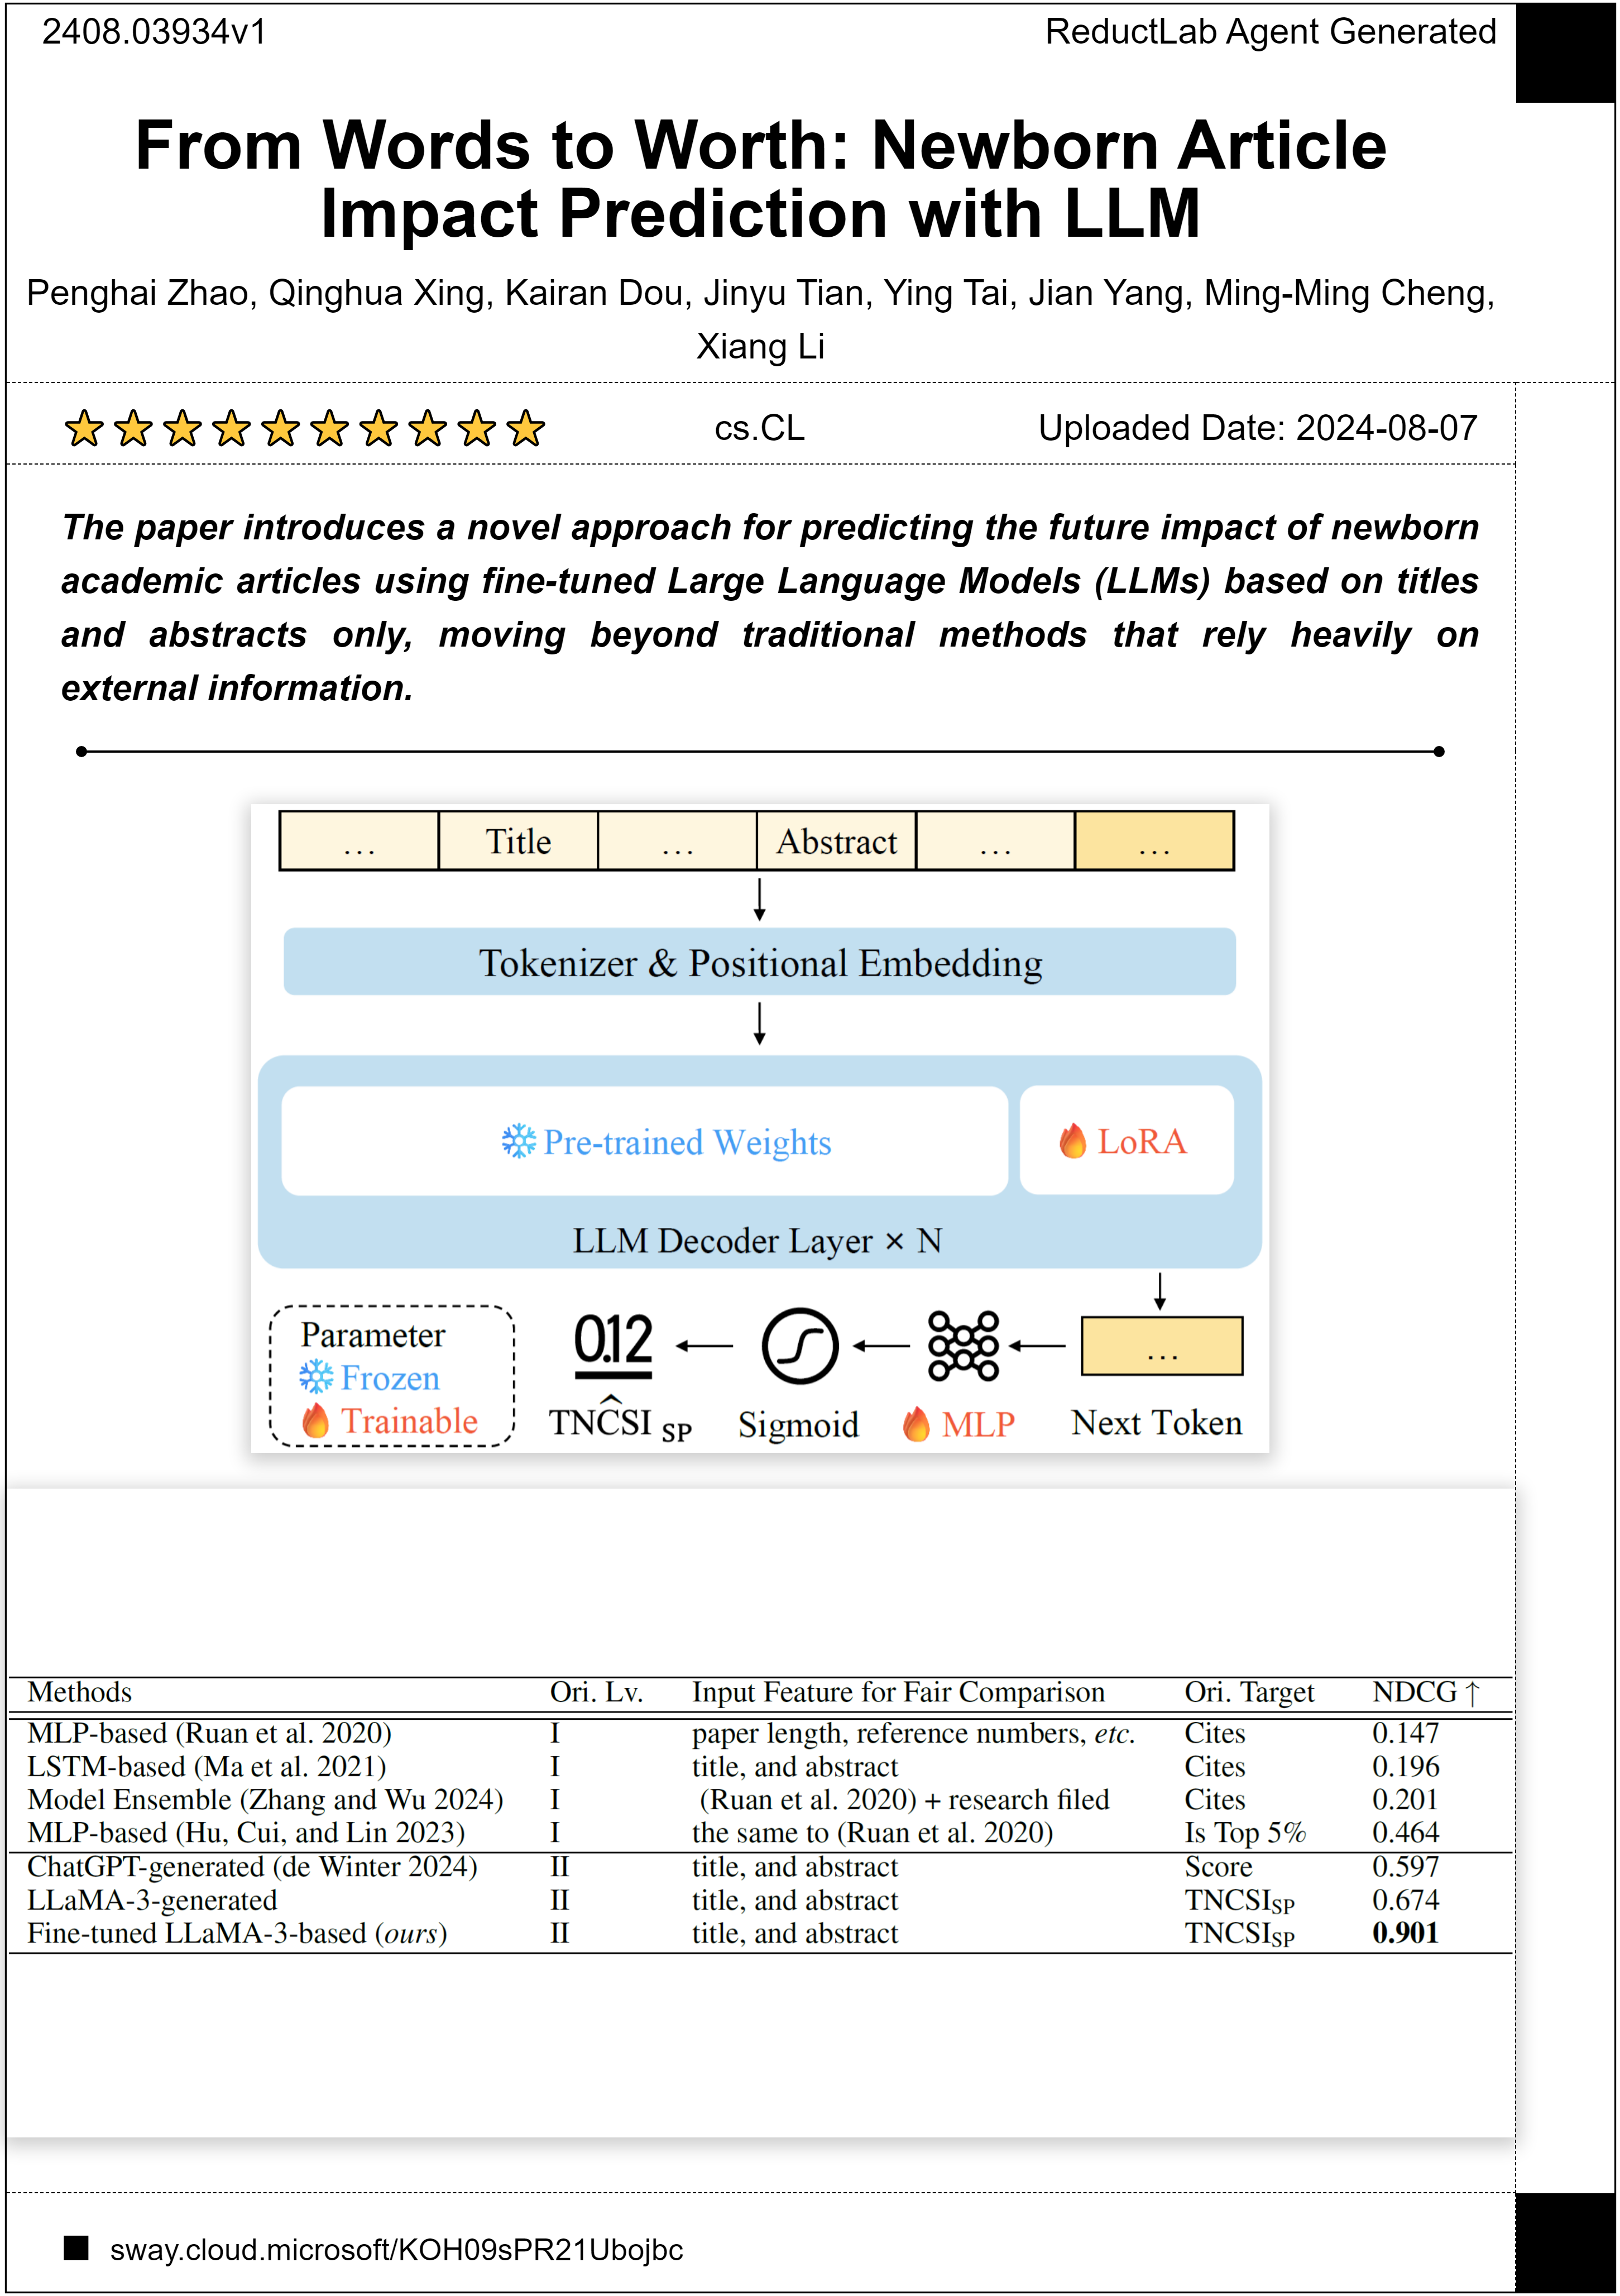Click the arXiv ID 2408.03934v1
1620x2296 pixels.
[x=154, y=32]
